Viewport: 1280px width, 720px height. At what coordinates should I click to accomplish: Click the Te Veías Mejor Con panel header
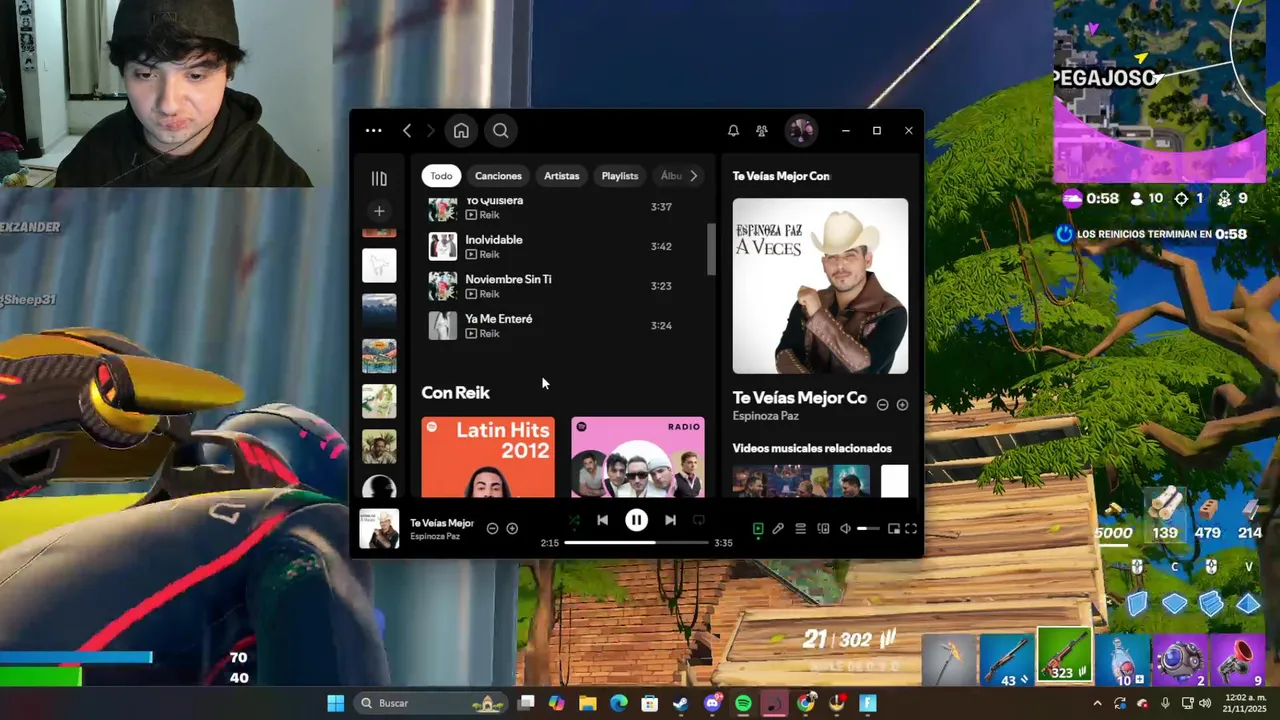781,176
